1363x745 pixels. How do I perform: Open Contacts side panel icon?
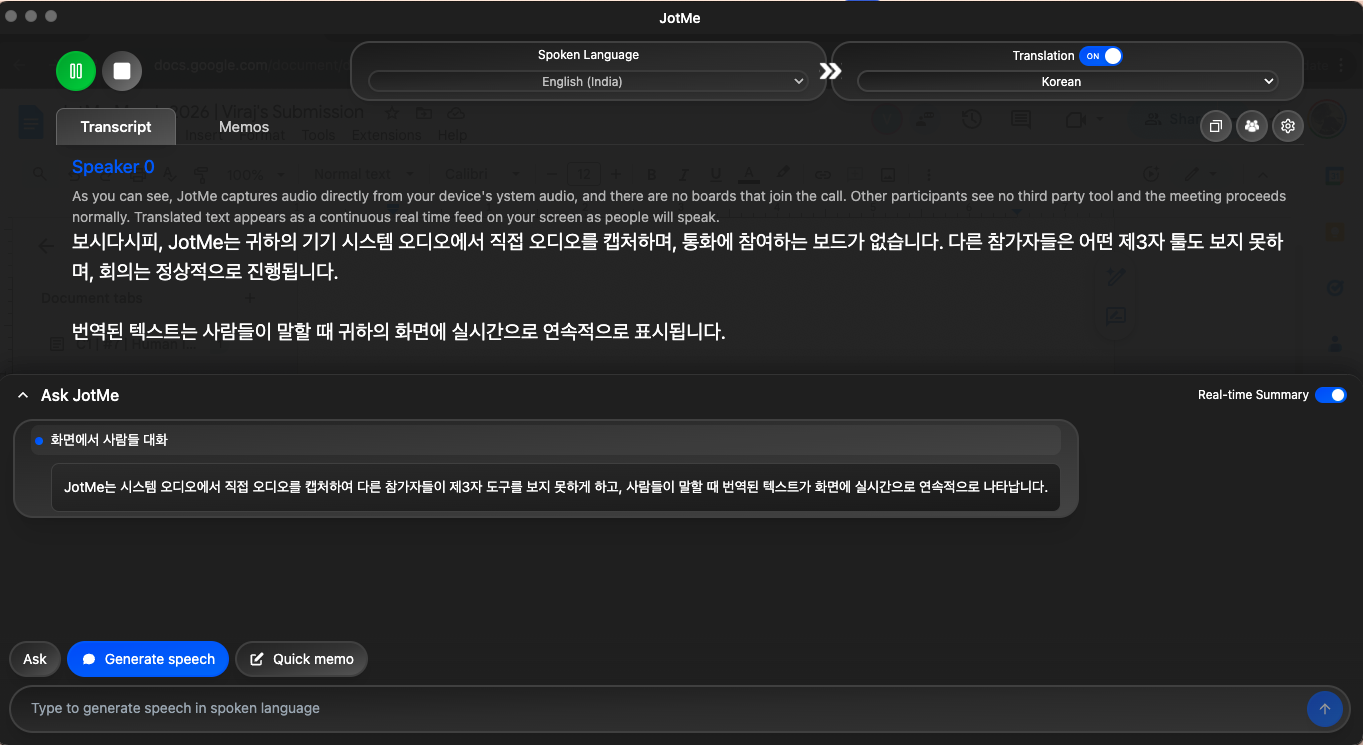pyautogui.click(x=1334, y=343)
